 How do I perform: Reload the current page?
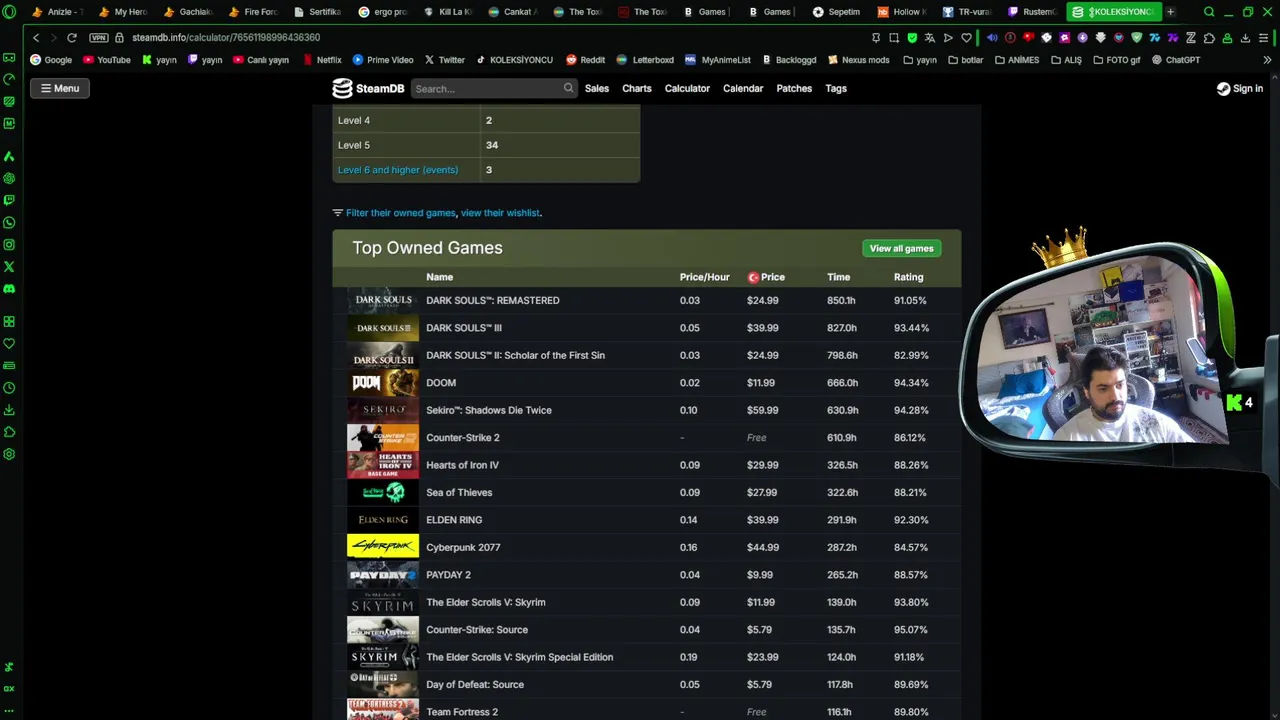[x=72, y=37]
